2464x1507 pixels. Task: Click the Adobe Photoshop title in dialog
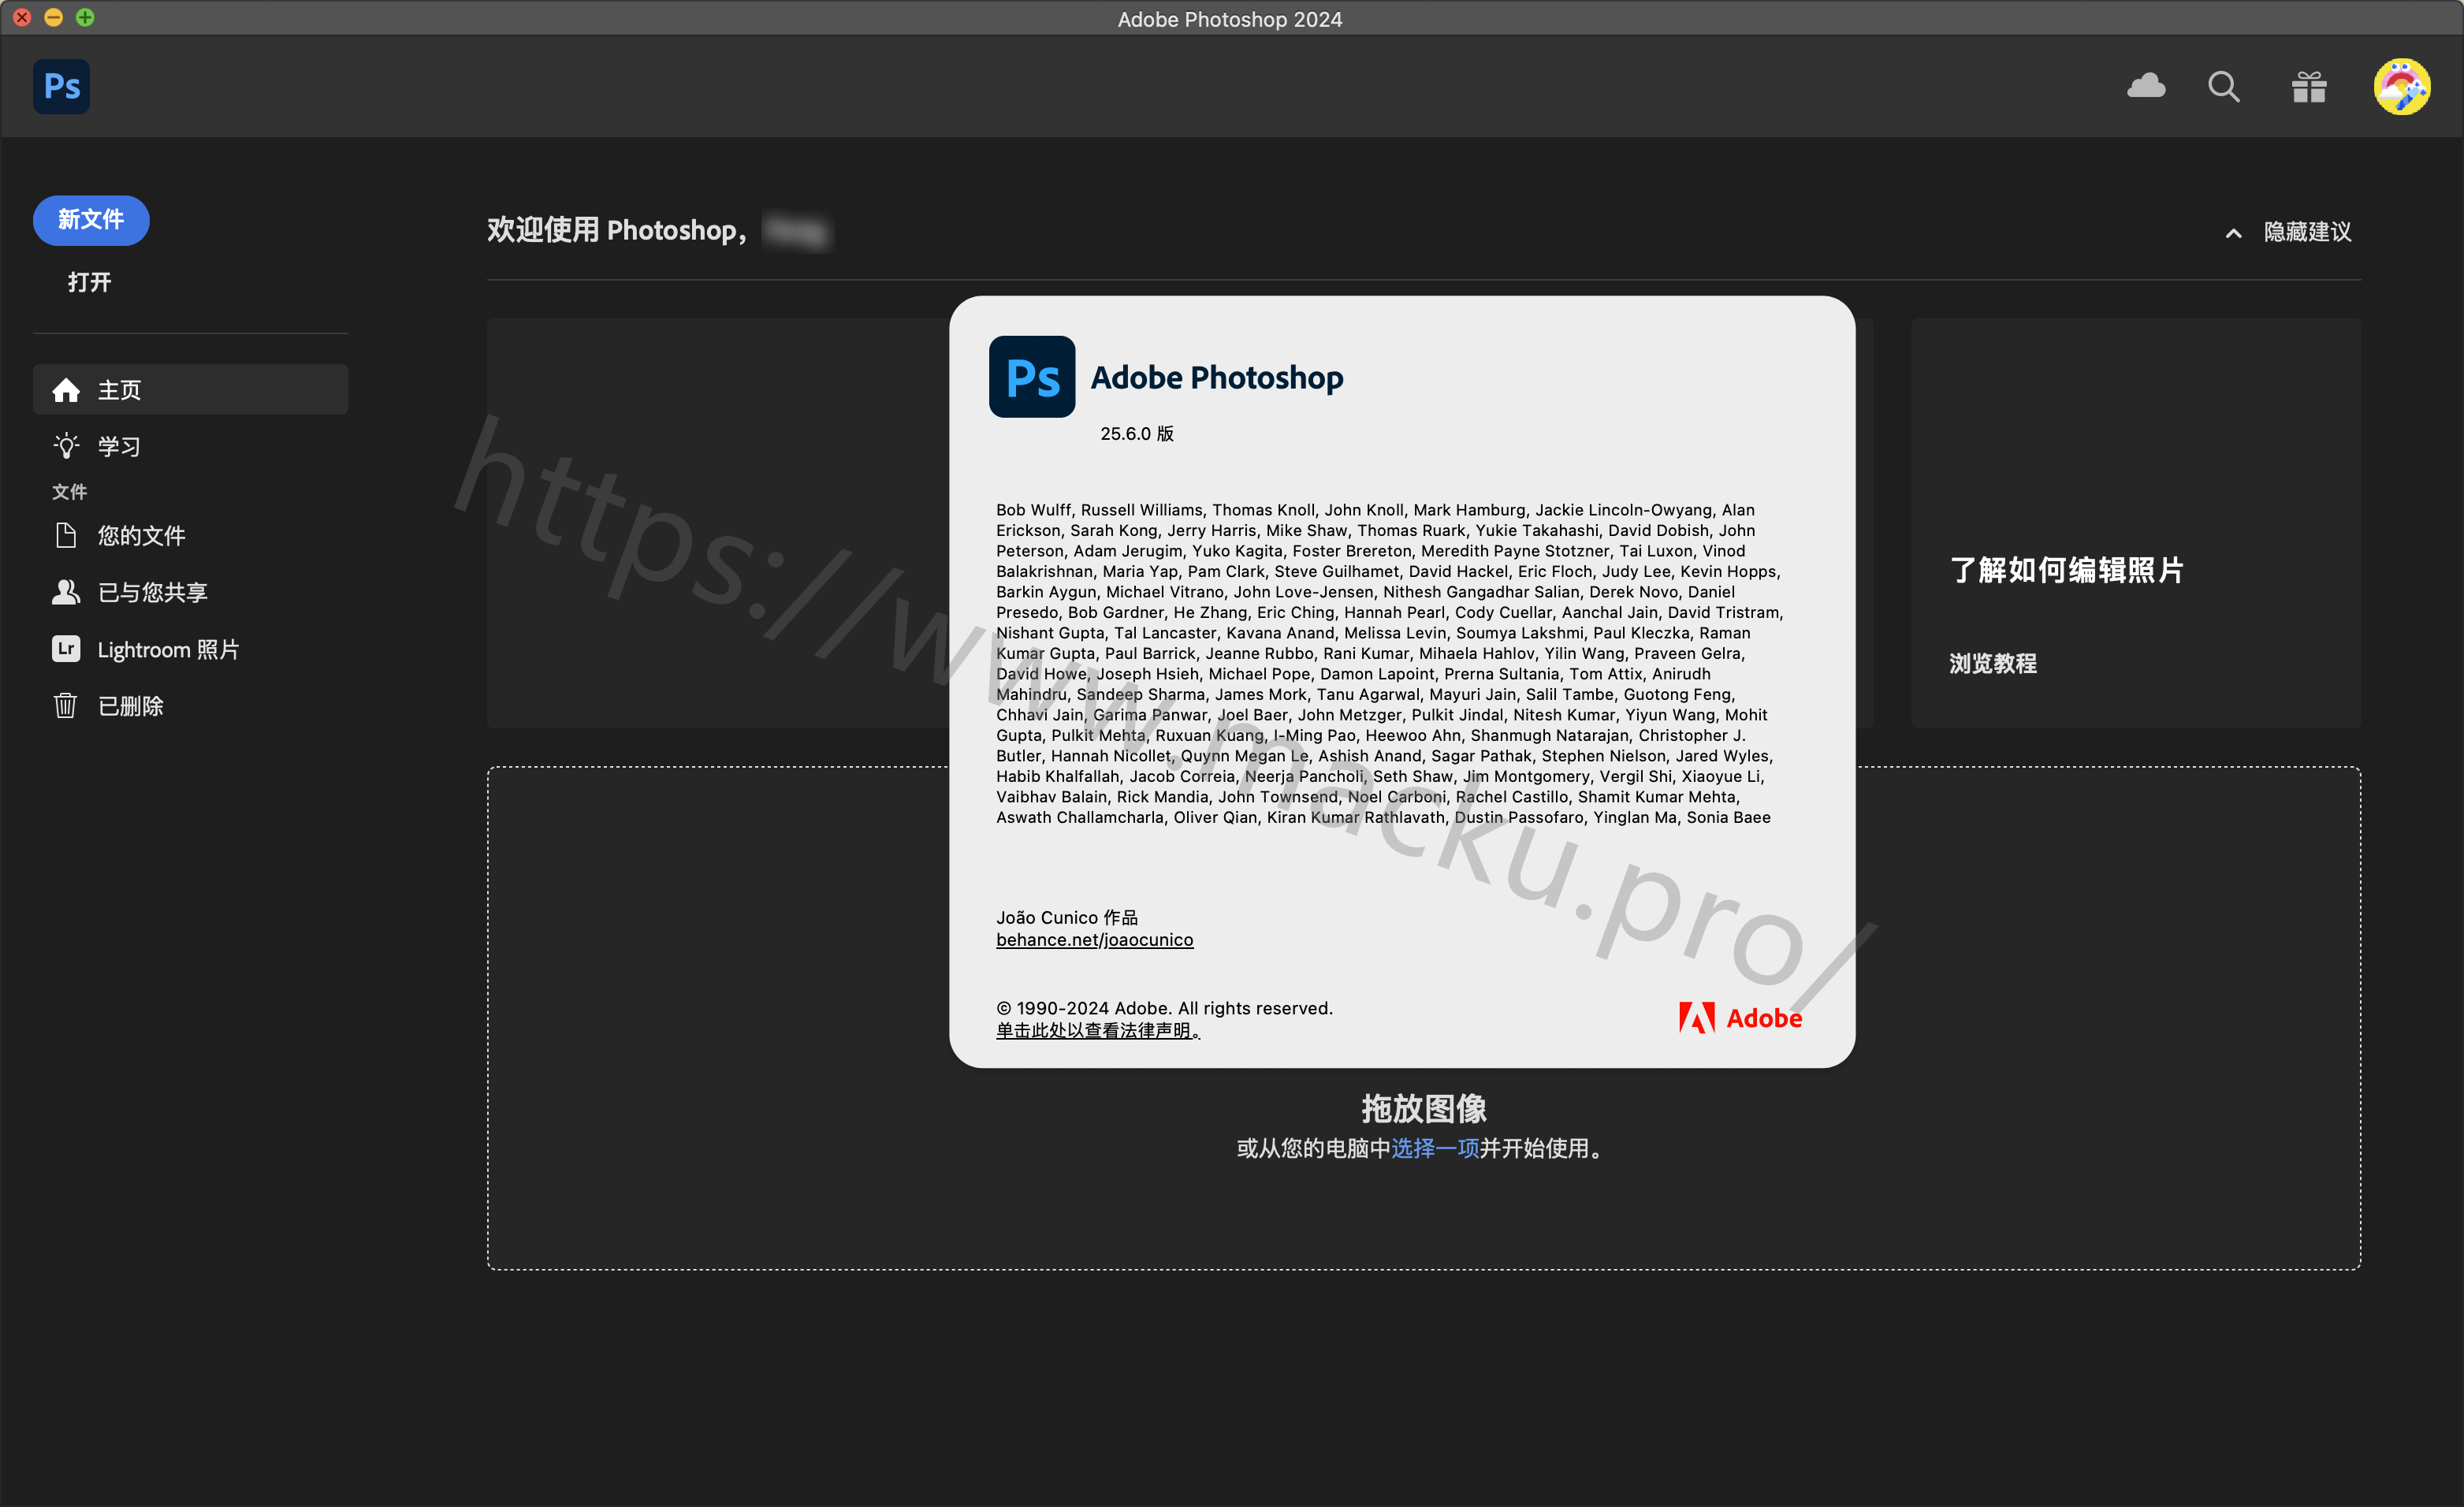1217,378
